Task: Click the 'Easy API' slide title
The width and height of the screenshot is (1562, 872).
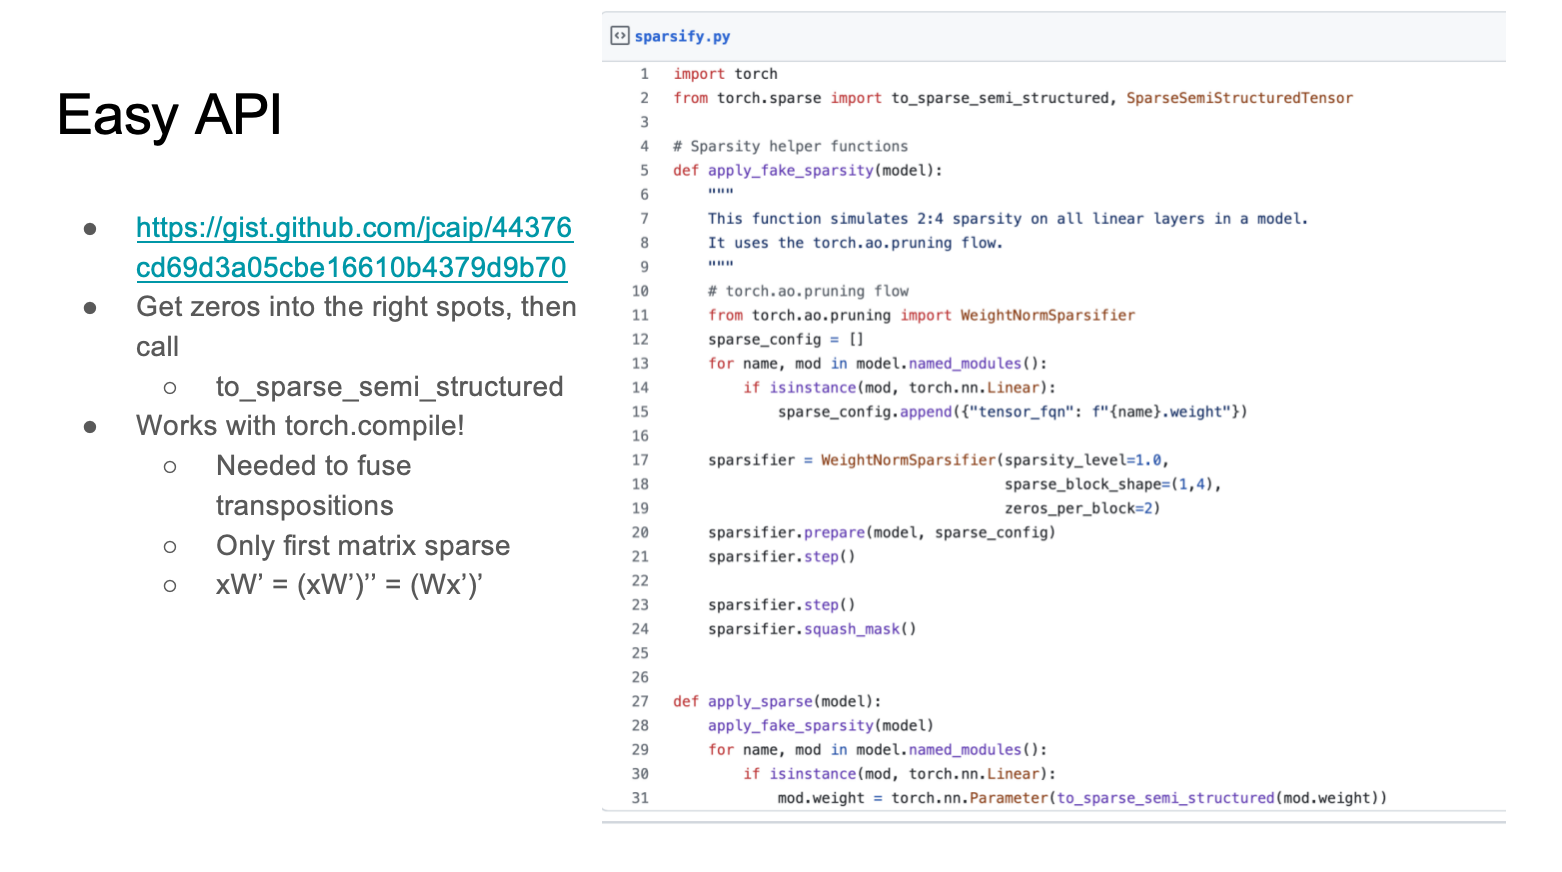Action: tap(169, 115)
